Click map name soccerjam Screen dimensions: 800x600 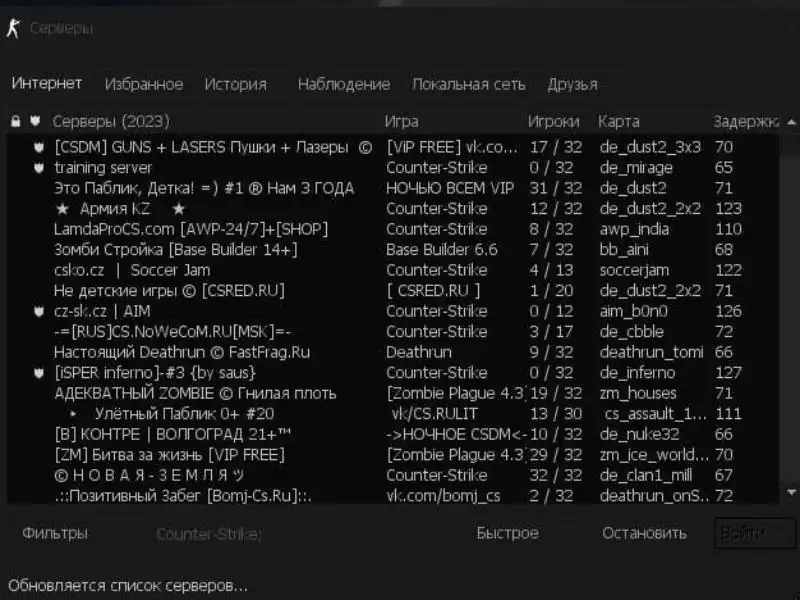point(634,270)
